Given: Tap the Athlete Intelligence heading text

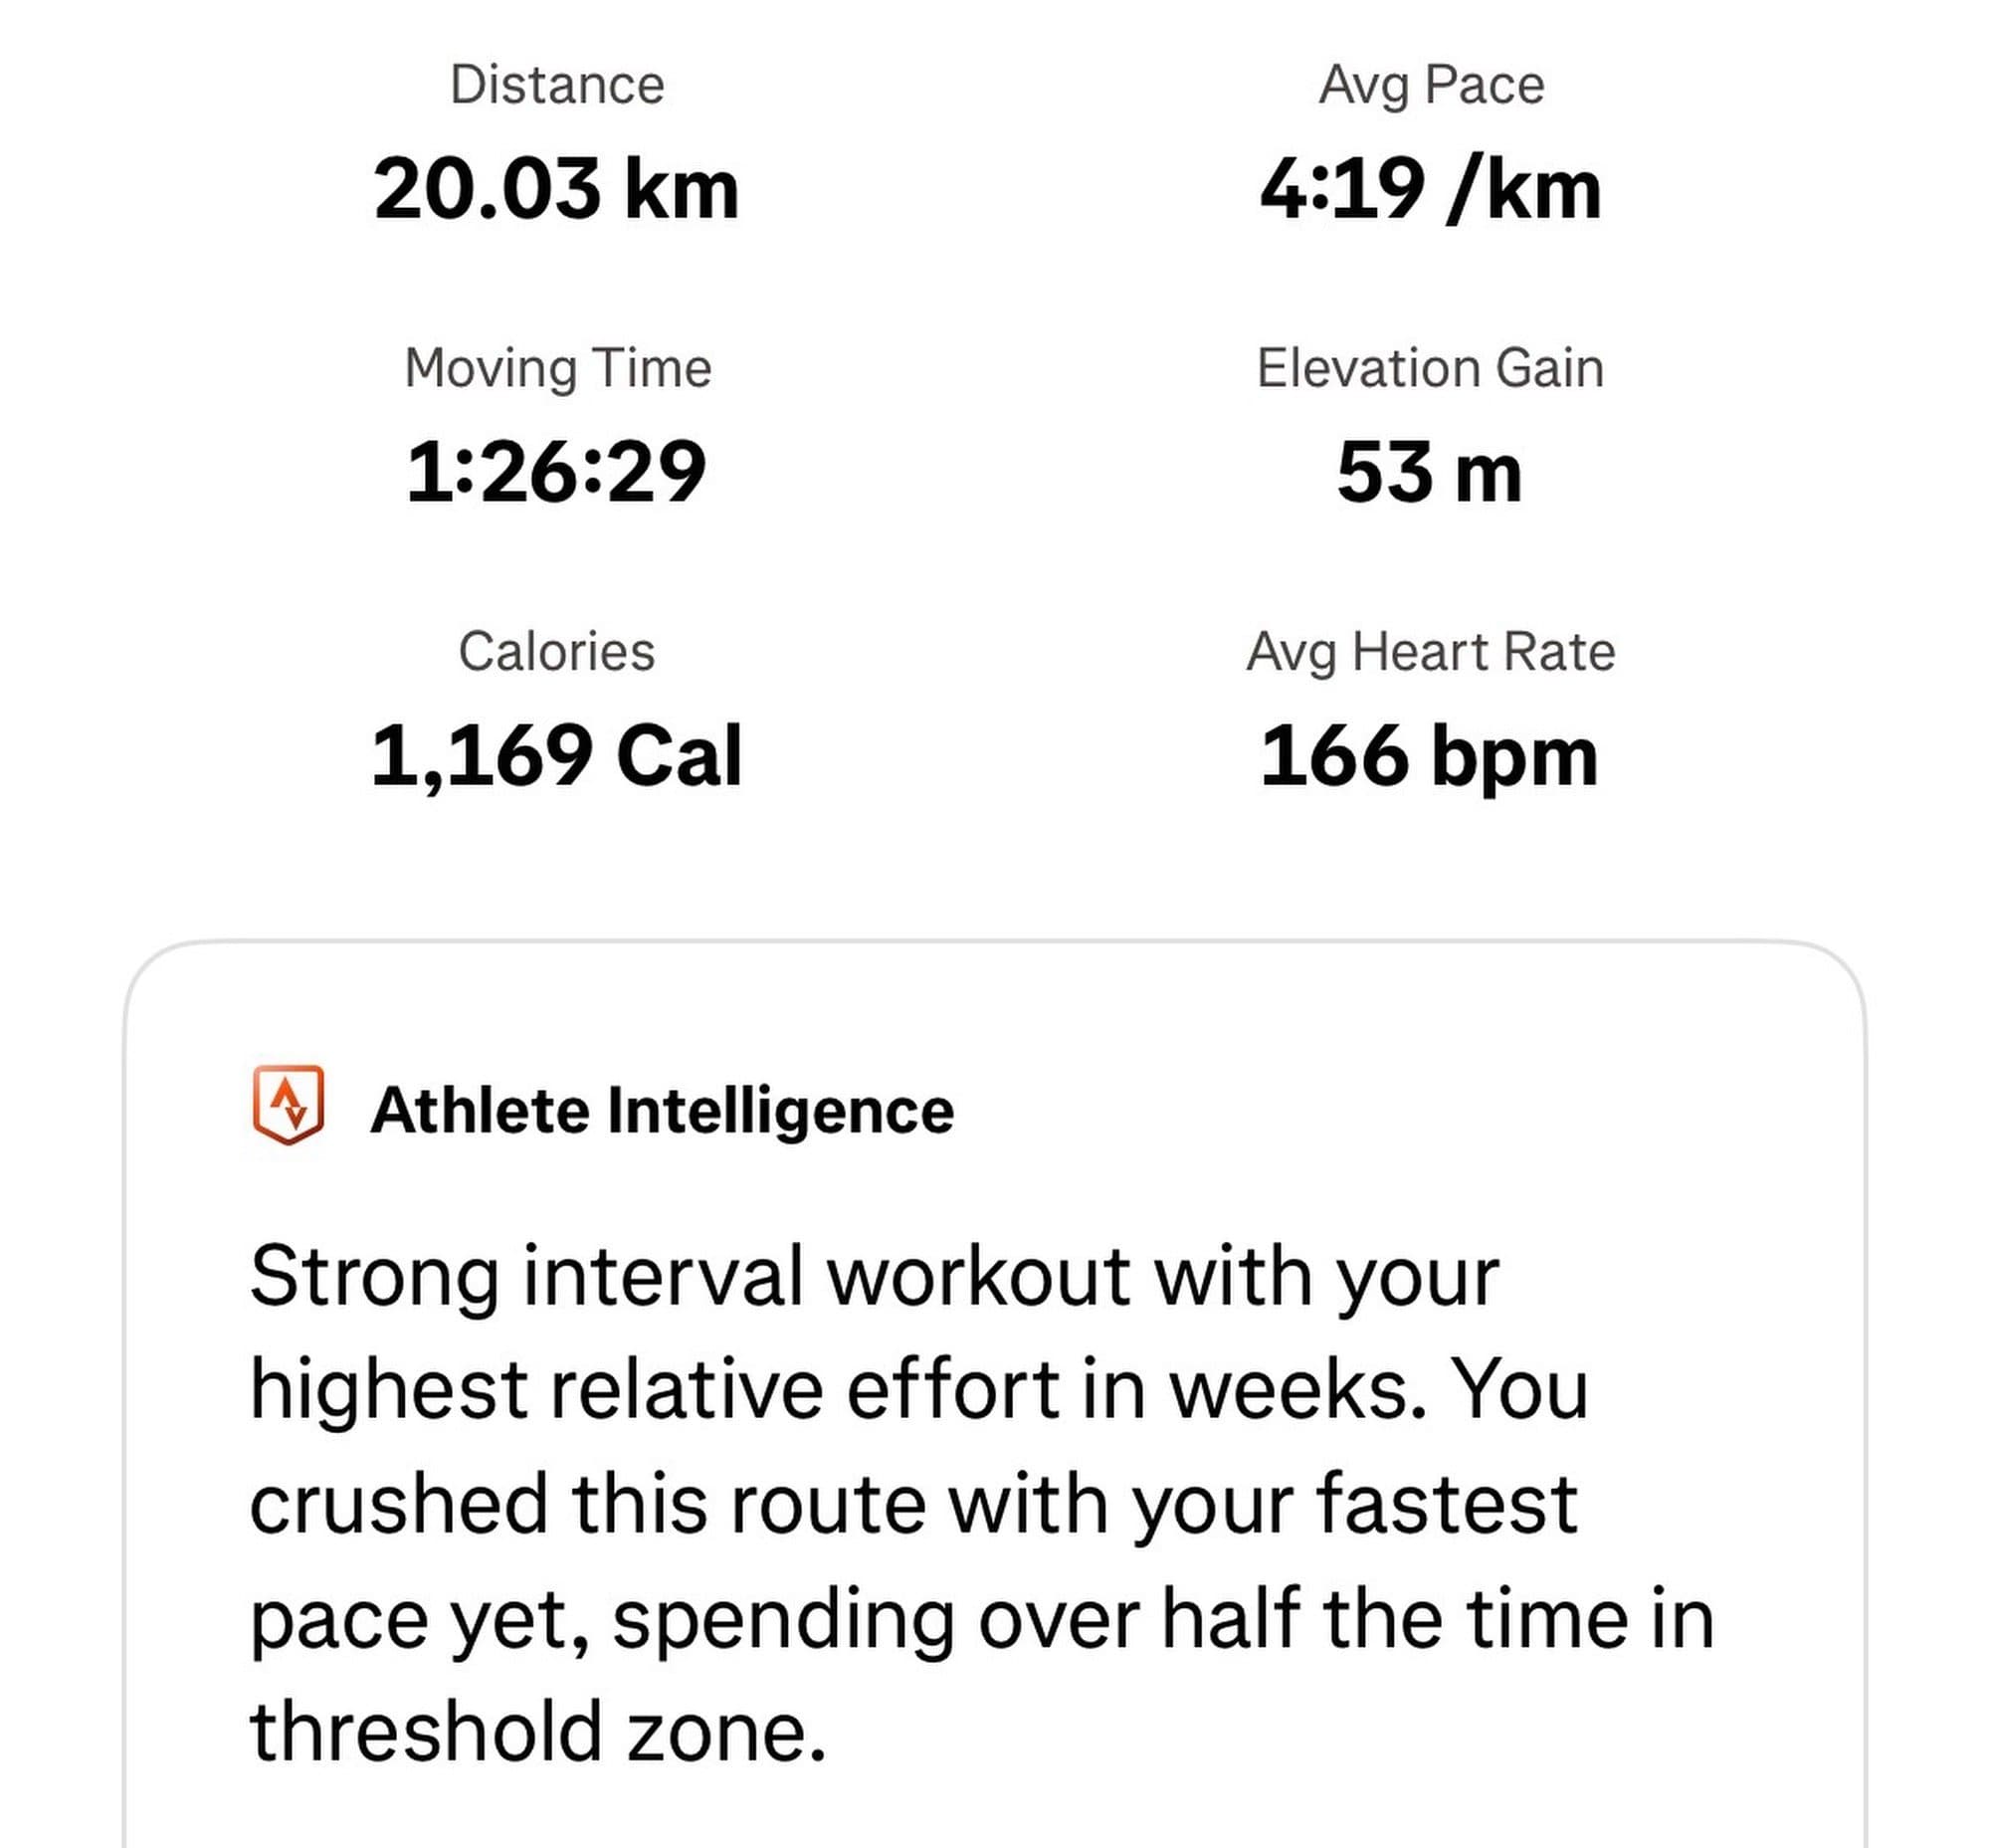Looking at the screenshot, I should (661, 1111).
